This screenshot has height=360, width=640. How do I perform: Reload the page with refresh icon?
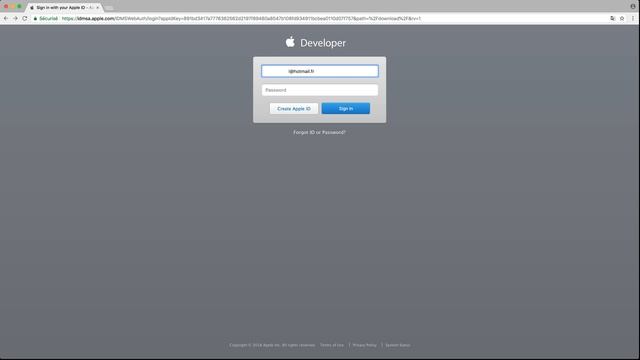25,18
